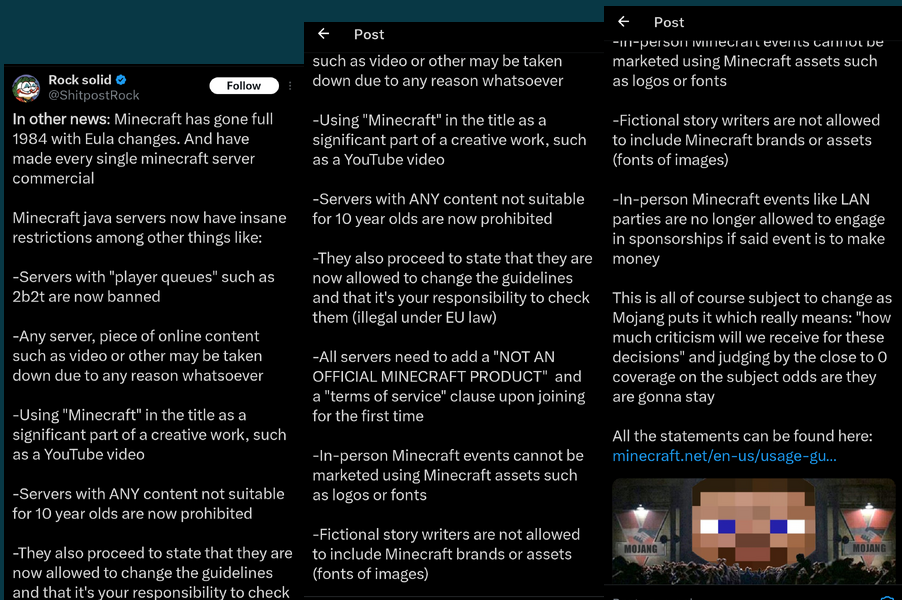Click the "This is all of course subject" paragraph

752,347
